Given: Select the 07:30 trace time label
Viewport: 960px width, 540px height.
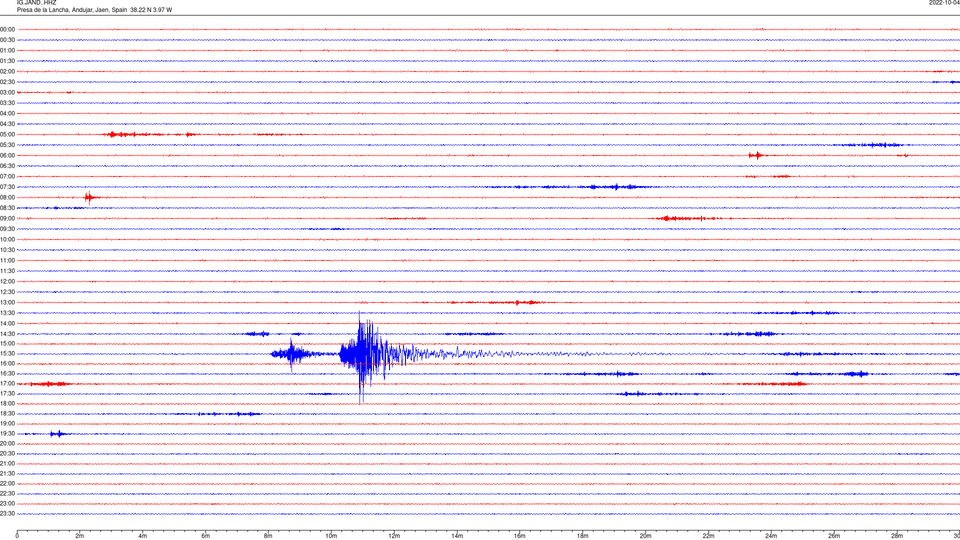Looking at the screenshot, I should click(x=7, y=187).
